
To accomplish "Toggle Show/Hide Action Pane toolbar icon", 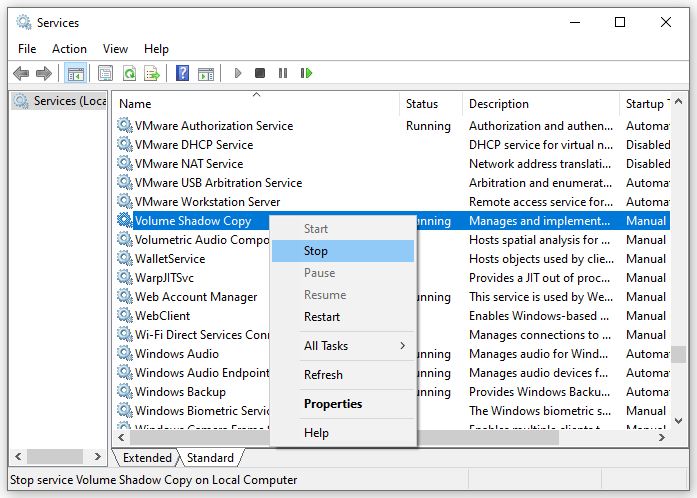I will (x=206, y=73).
